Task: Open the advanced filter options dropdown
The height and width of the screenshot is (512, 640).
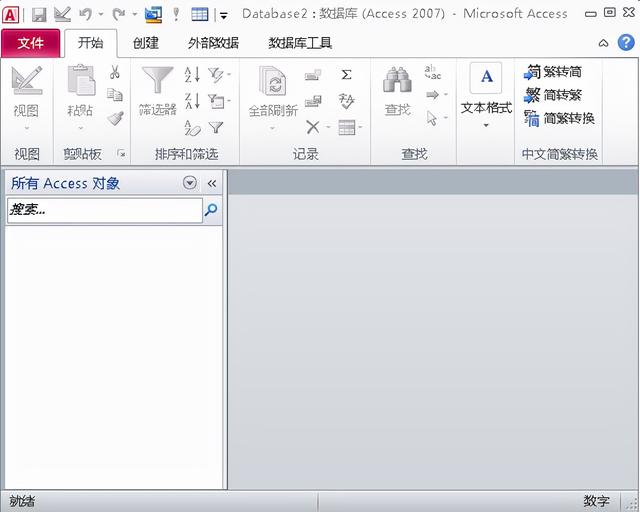Action: coord(220,100)
